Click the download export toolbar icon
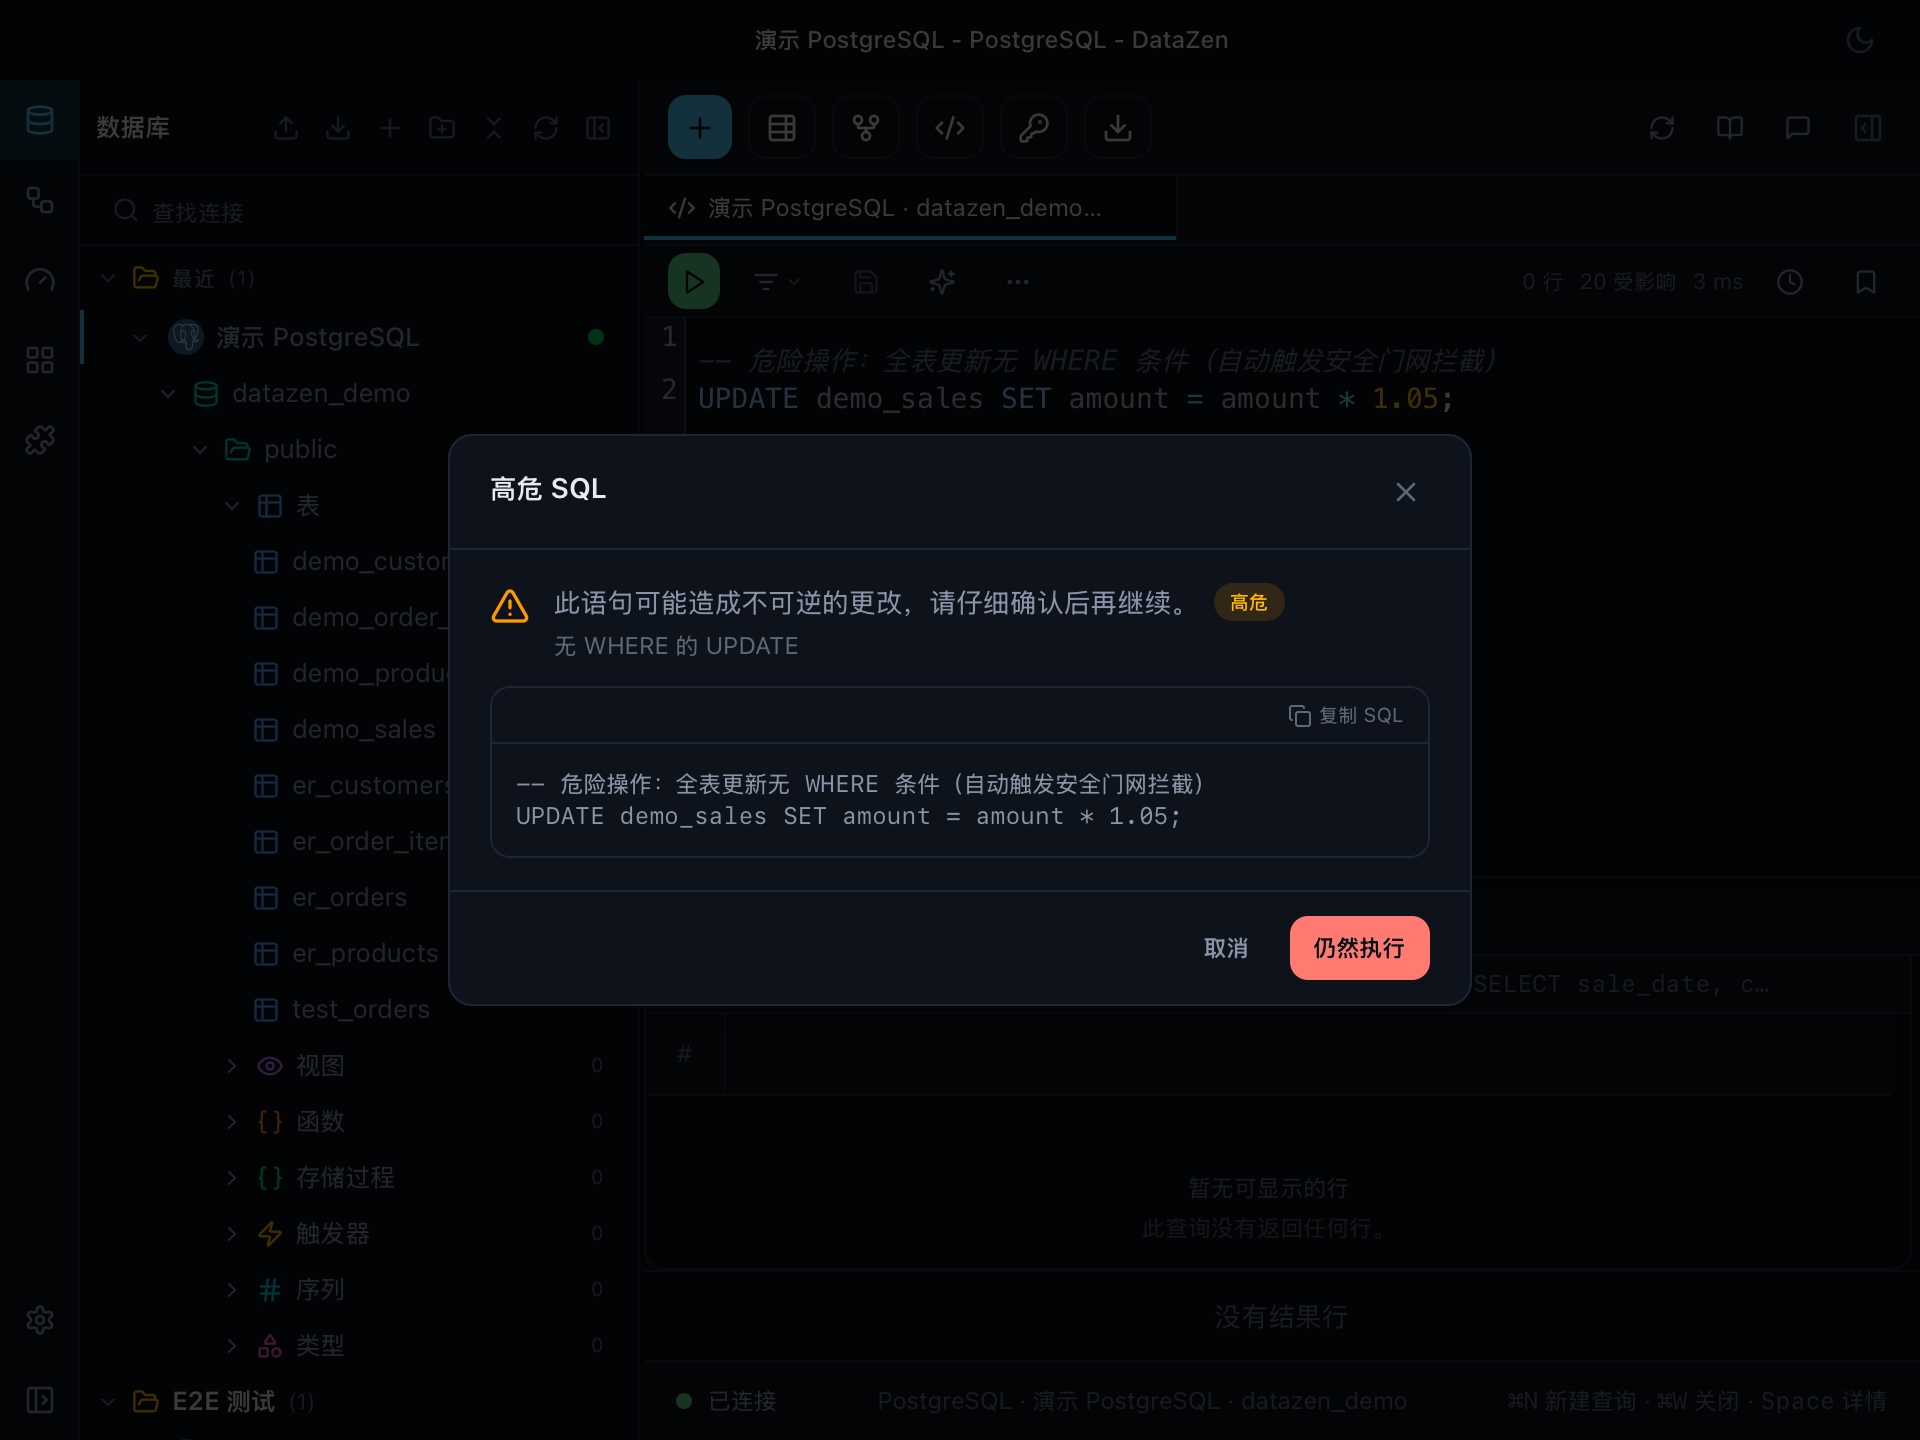1920x1440 pixels. pyautogui.click(x=1118, y=127)
